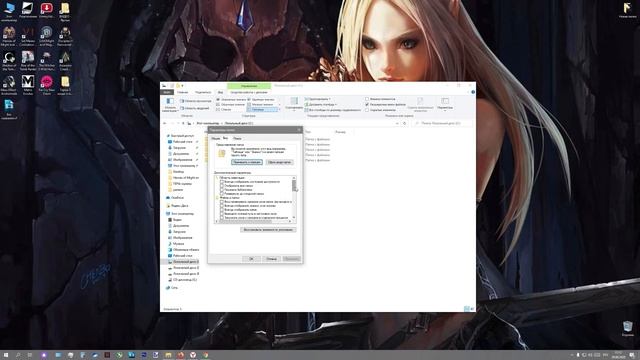Select the Assassin's Creed desktop icon
Screen dimensions: 640x360
65,60
